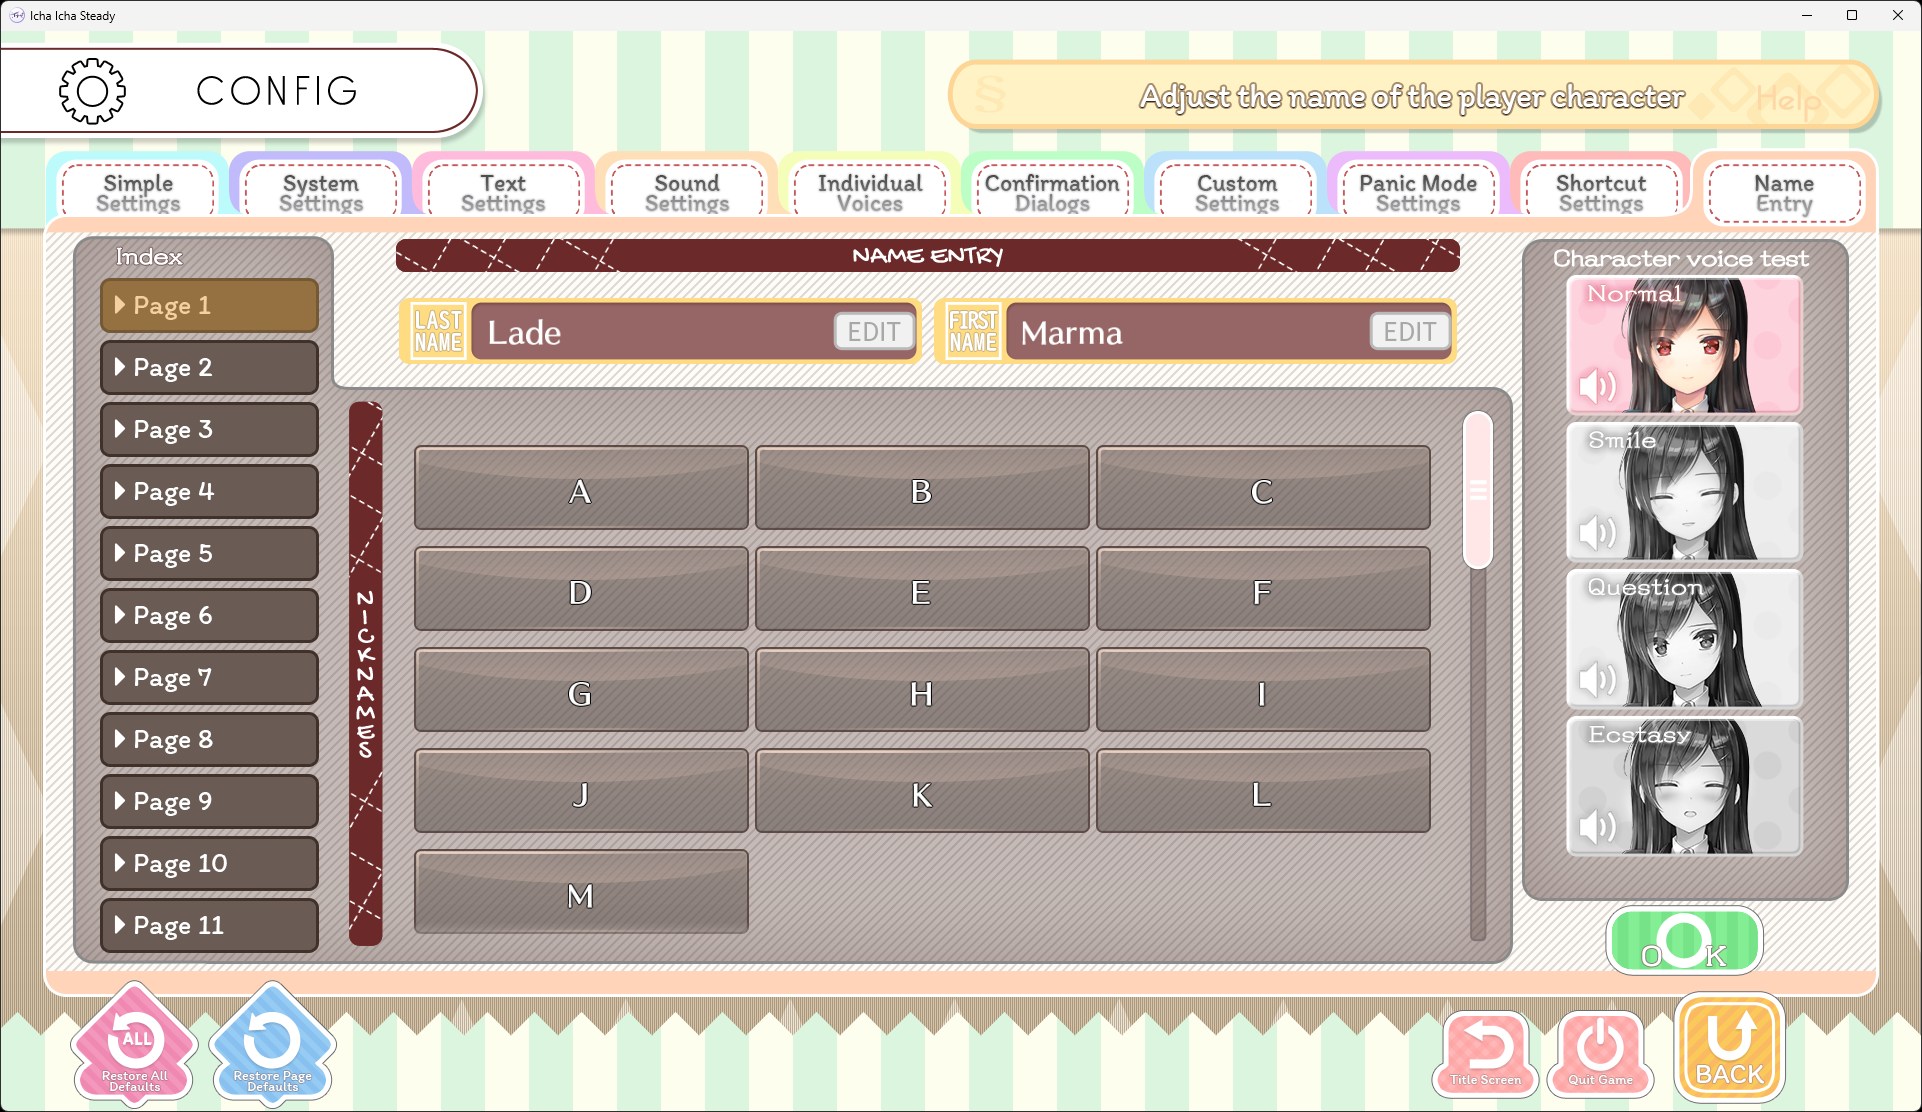This screenshot has height=1112, width=1922.
Task: Click the Quit Game power icon
Action: pos(1600,1054)
